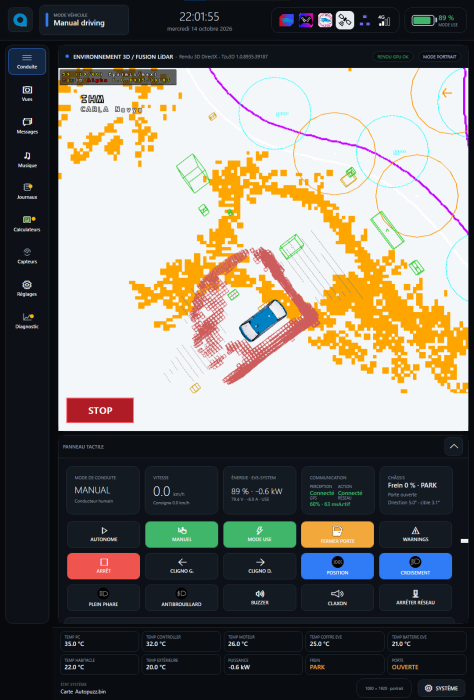
Task: Toggle the Position lights button
Action: pos(337,566)
